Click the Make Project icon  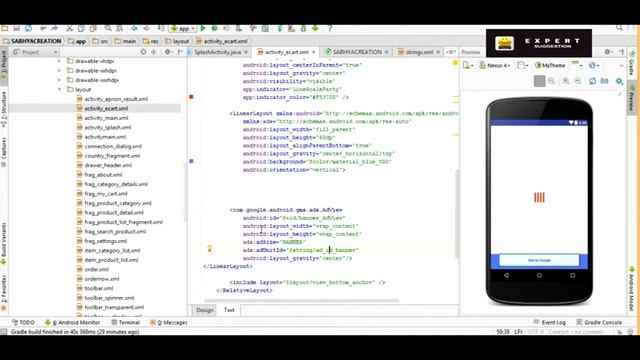point(161,28)
